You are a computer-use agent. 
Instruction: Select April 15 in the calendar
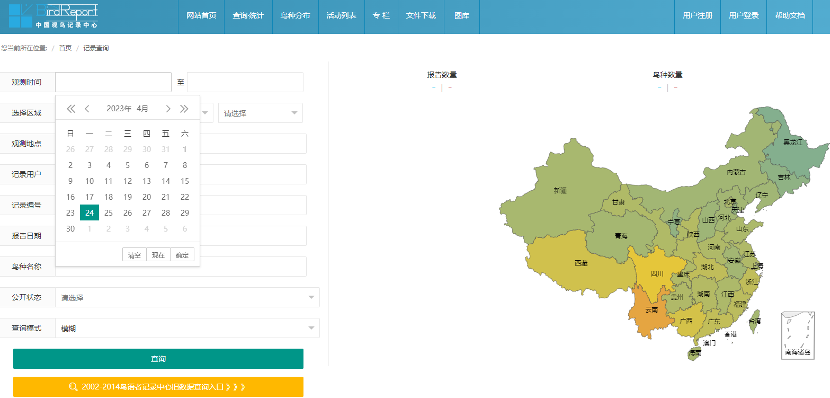coord(185,181)
